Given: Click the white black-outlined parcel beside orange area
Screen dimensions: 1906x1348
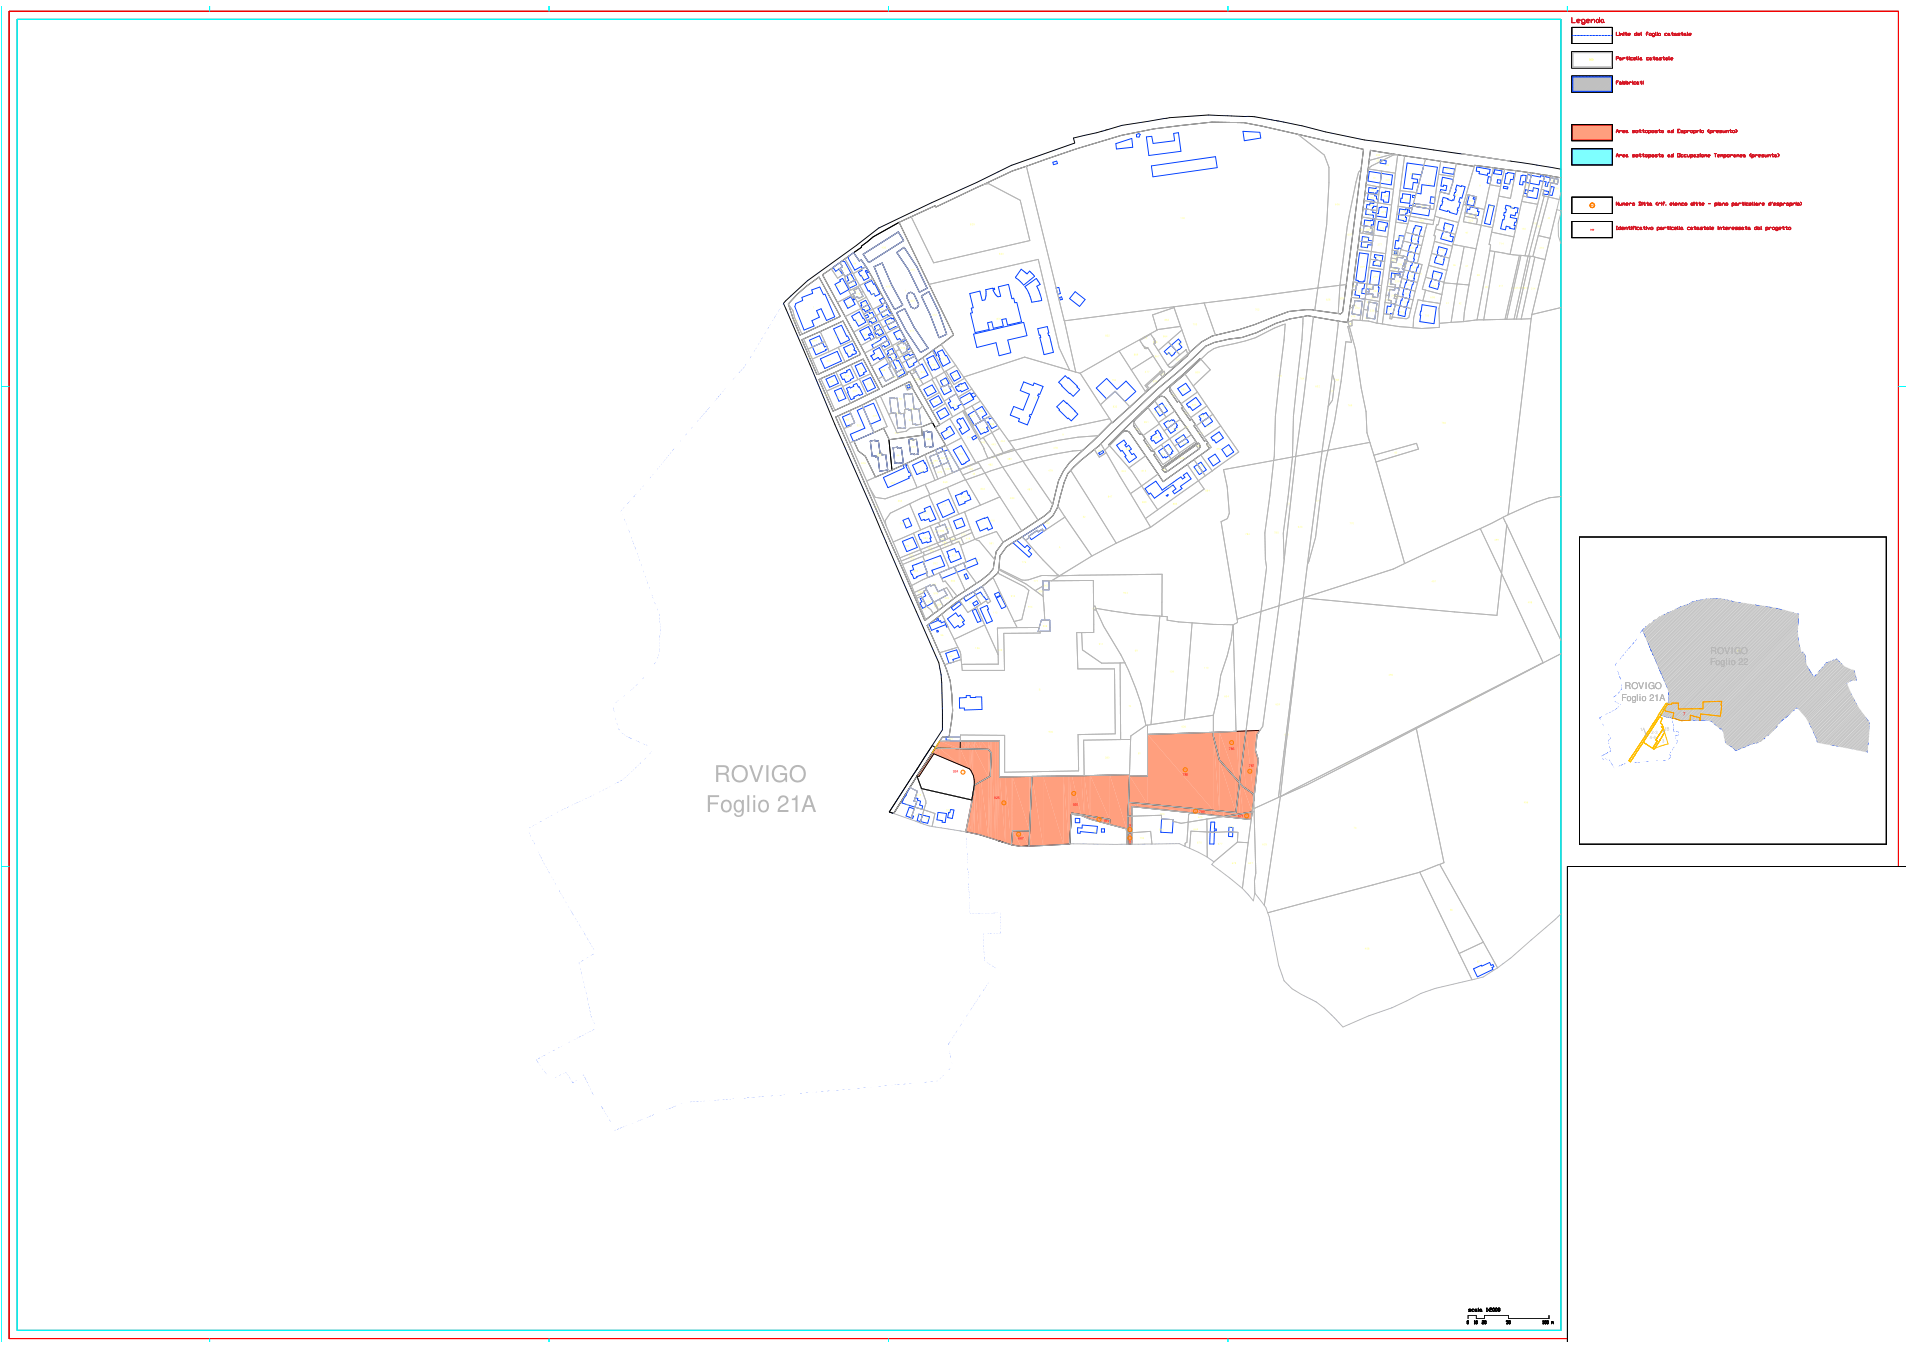Looking at the screenshot, I should click(947, 775).
